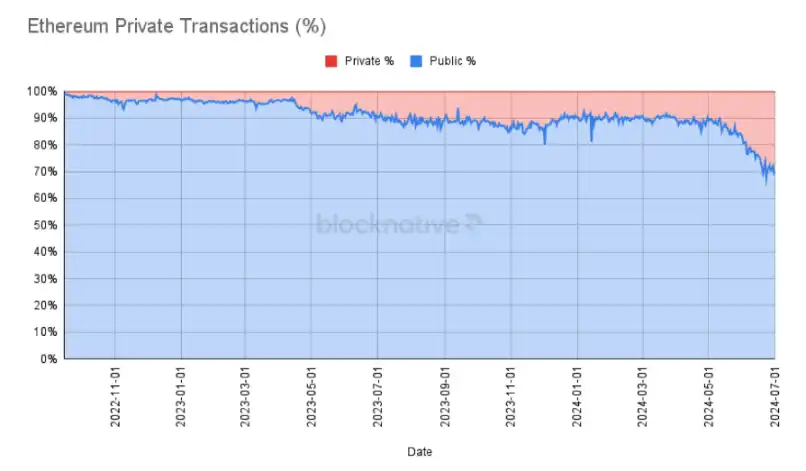Image resolution: width=806 pixels, height=471 pixels.
Task: Toggle the Public % legend label
Action: click(453, 62)
